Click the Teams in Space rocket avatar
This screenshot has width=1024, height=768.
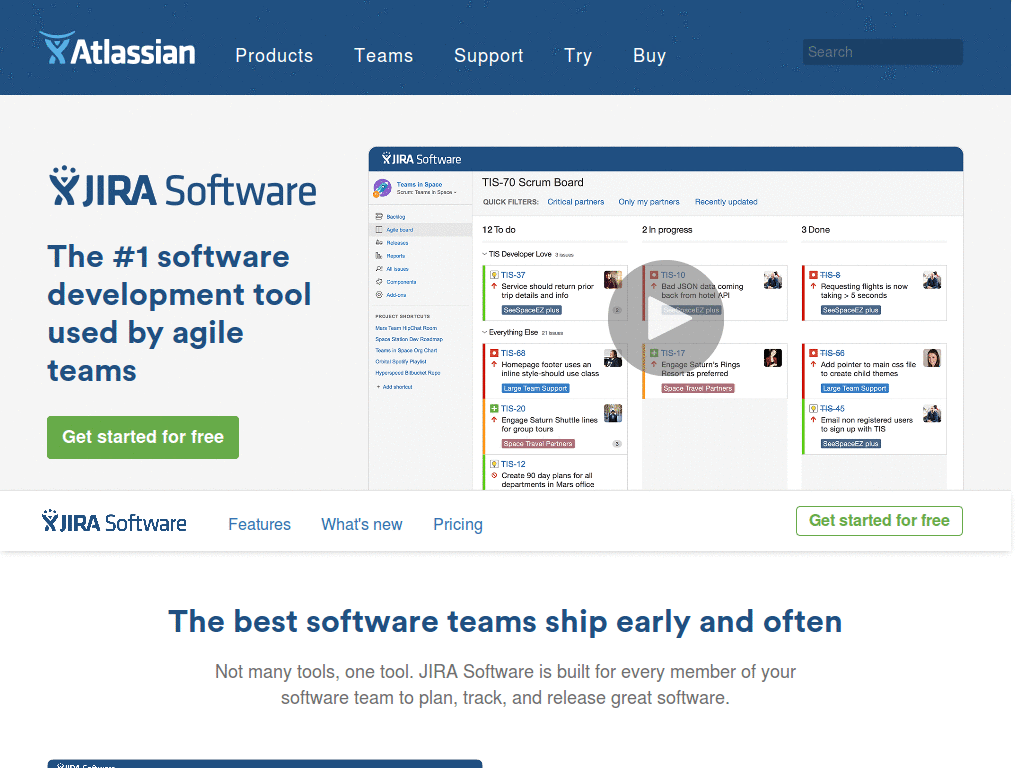382,189
